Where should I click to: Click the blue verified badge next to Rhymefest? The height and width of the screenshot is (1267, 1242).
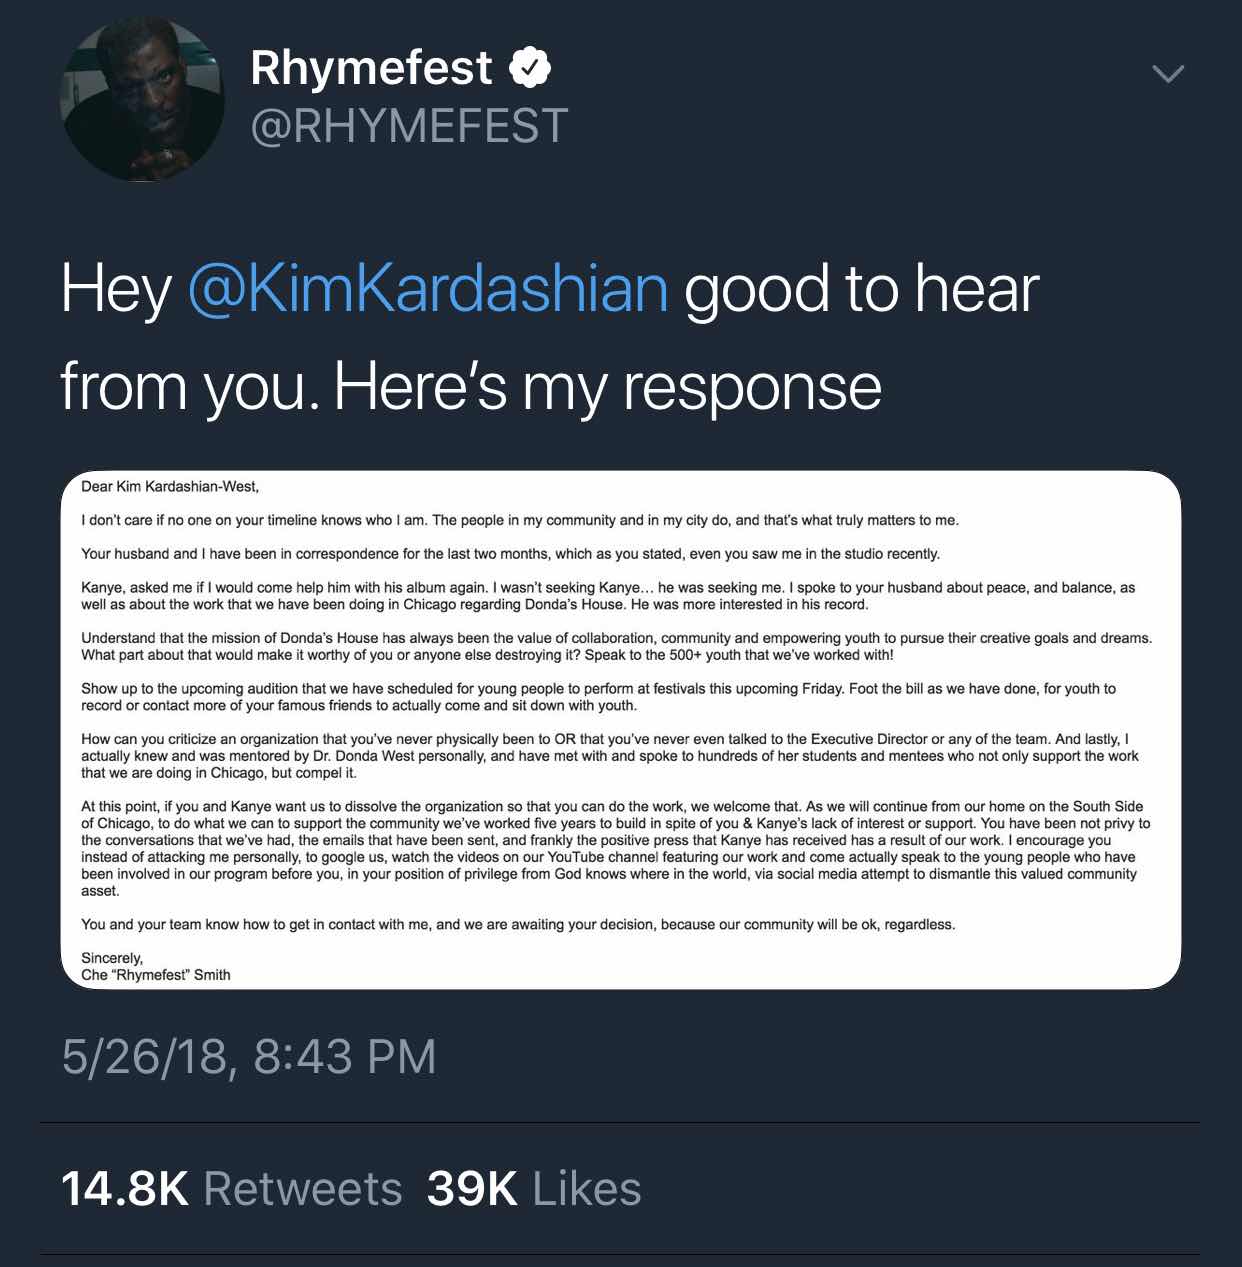click(530, 68)
